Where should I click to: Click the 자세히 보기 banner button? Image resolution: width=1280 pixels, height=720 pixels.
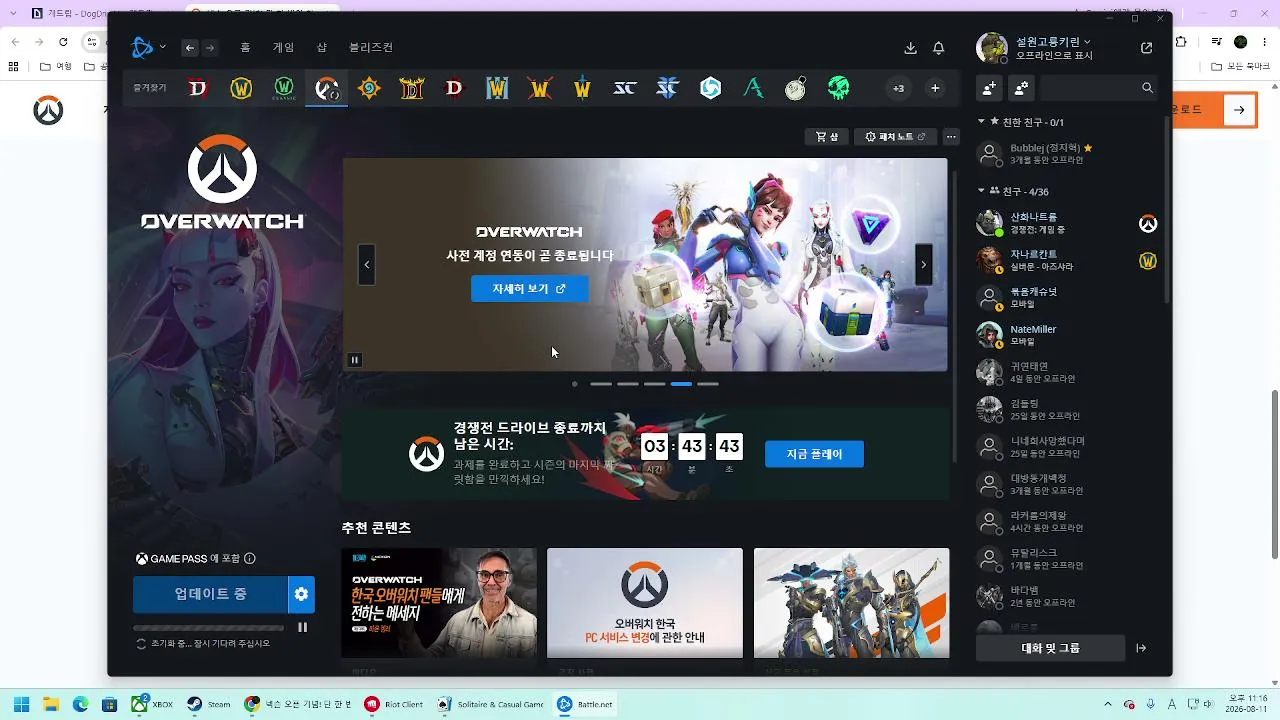tap(529, 289)
